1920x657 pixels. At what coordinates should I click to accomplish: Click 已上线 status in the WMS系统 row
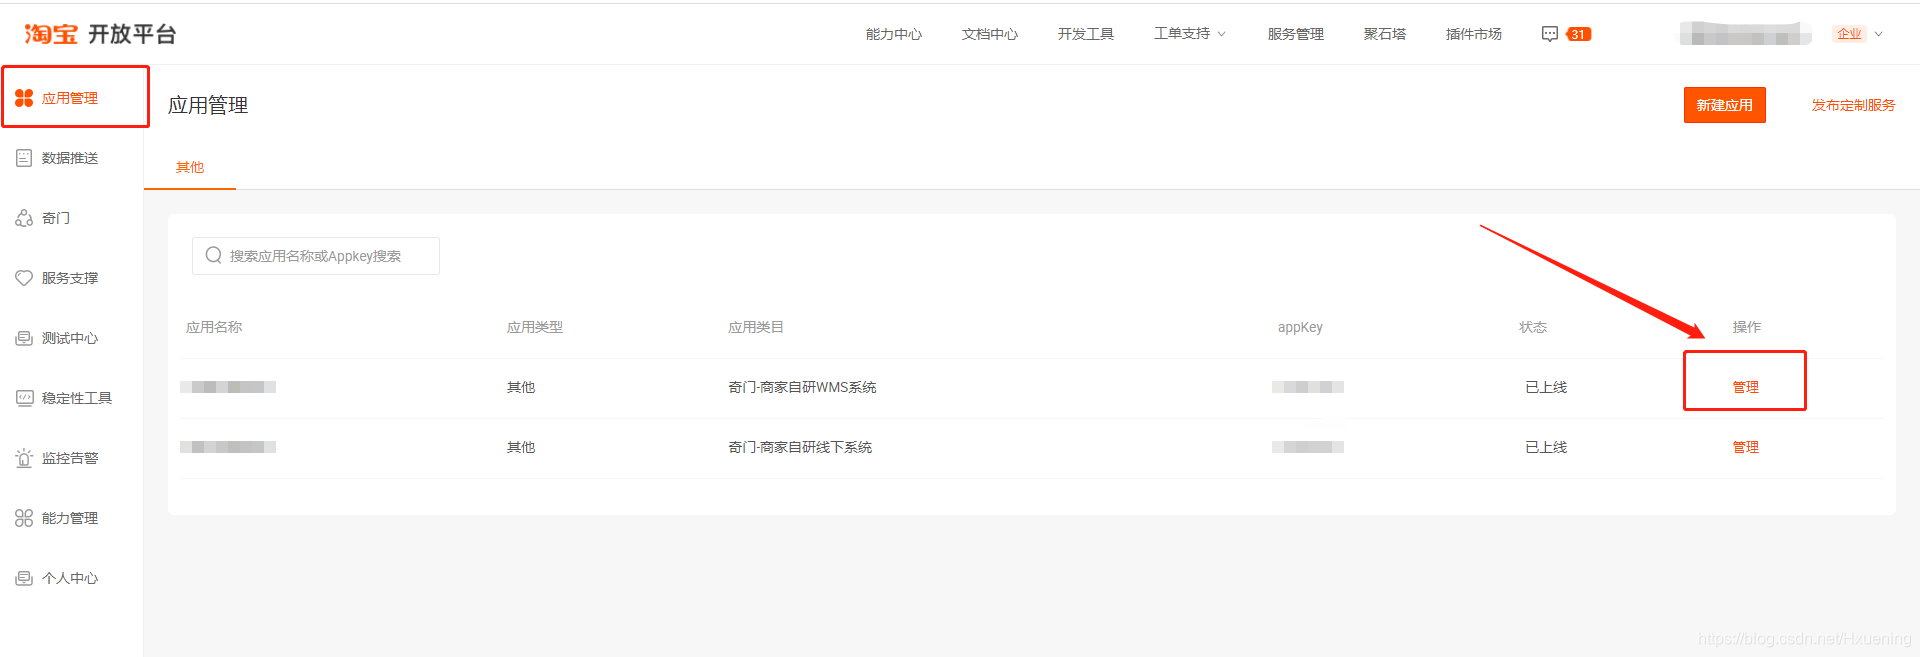point(1546,387)
